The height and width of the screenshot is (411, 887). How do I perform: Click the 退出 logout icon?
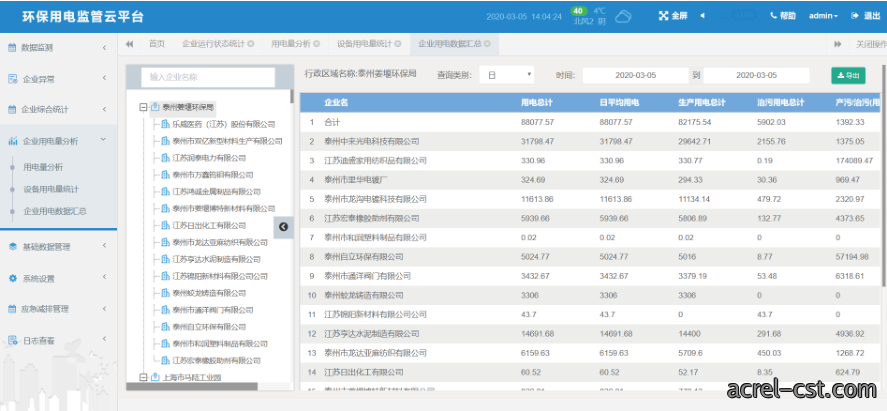coord(855,16)
